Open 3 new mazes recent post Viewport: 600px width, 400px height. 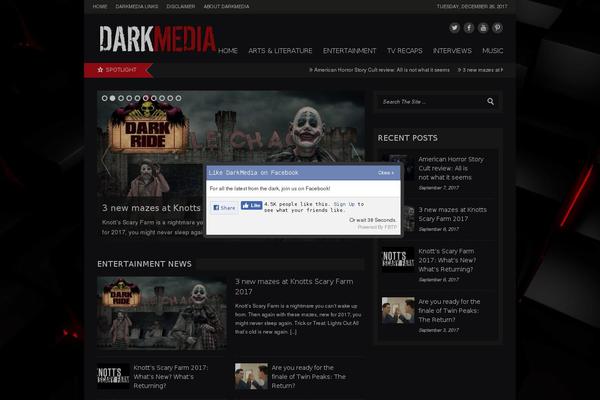[452, 214]
